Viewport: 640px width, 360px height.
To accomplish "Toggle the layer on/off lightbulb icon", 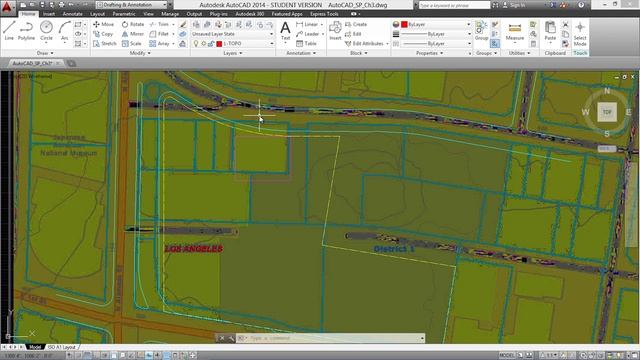I will pyautogui.click(x=196, y=43).
